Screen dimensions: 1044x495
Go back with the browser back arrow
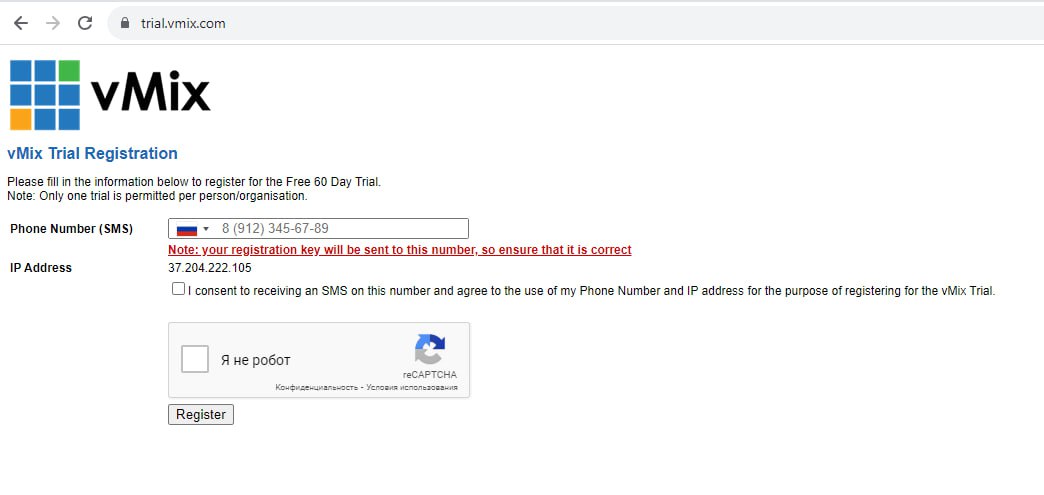pyautogui.click(x=21, y=23)
